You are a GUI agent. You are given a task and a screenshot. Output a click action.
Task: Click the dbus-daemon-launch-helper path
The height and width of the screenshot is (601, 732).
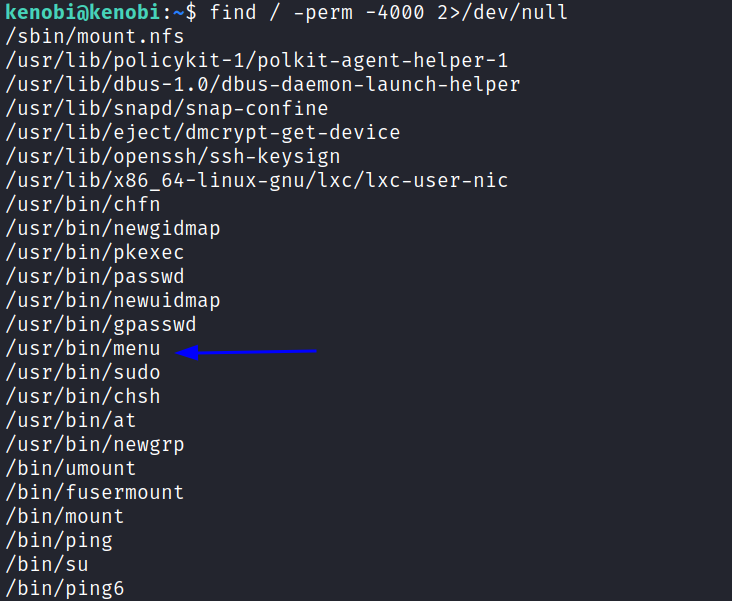coord(263,85)
